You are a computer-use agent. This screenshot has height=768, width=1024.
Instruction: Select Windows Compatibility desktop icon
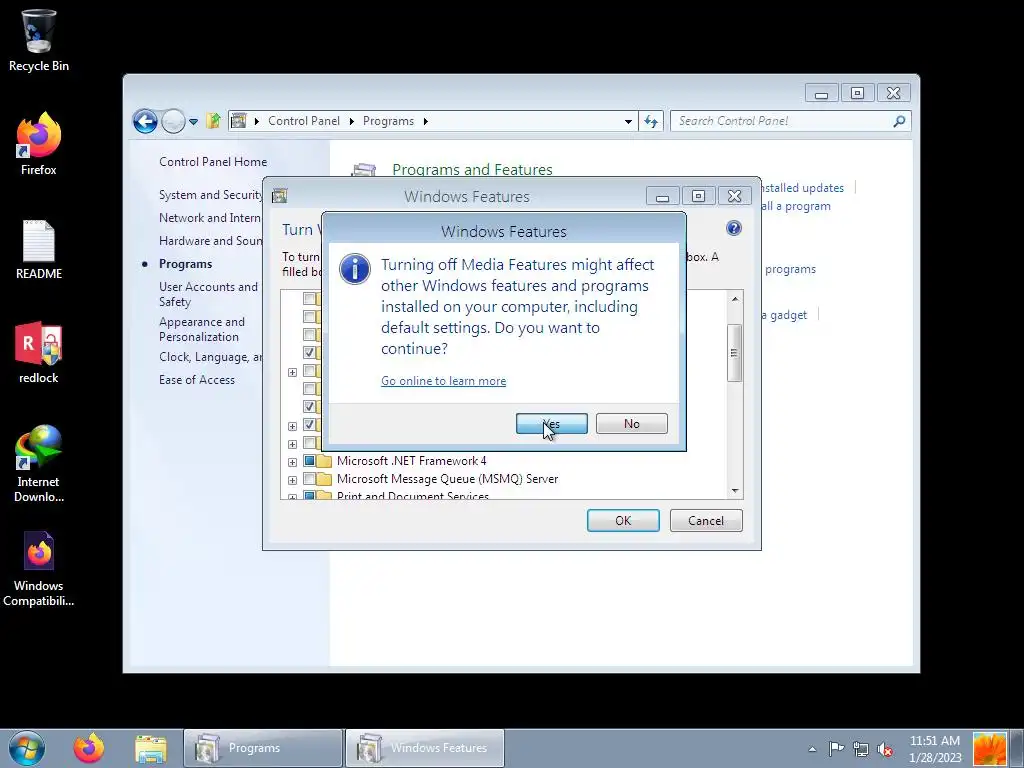[39, 568]
